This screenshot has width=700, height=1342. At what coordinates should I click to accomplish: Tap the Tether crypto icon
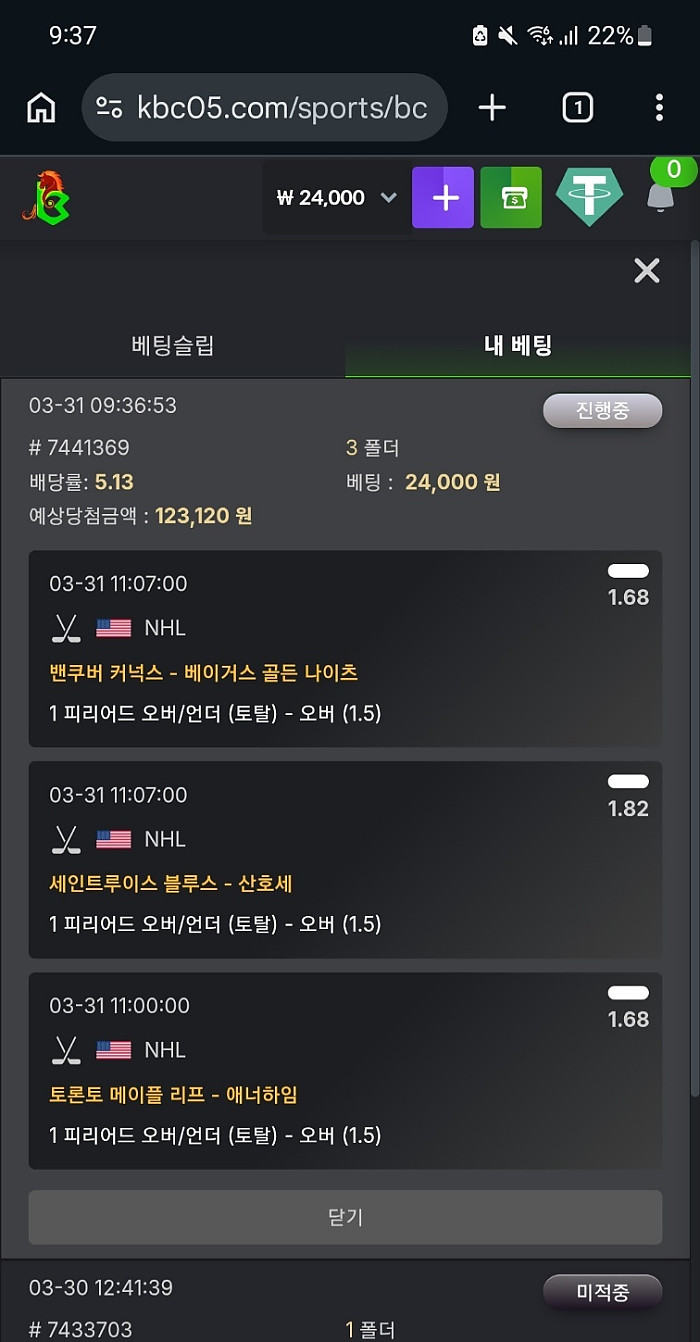[x=589, y=198]
